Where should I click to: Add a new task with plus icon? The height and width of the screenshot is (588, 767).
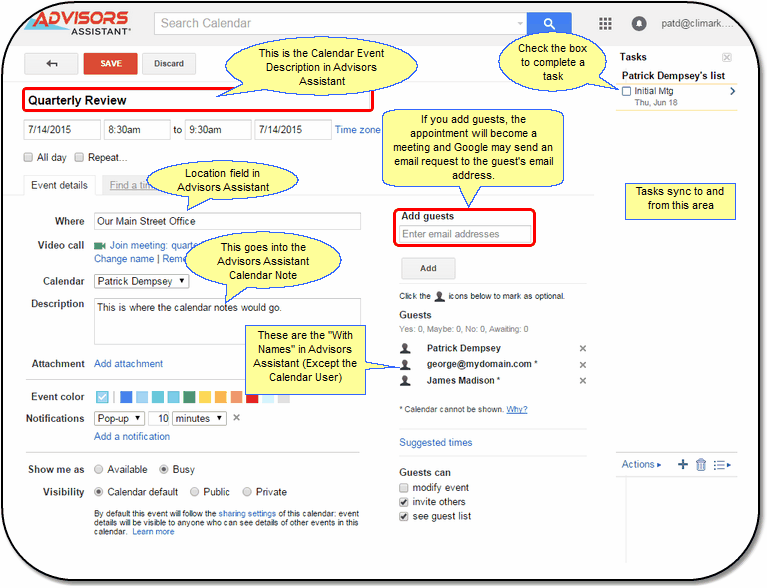[x=683, y=464]
